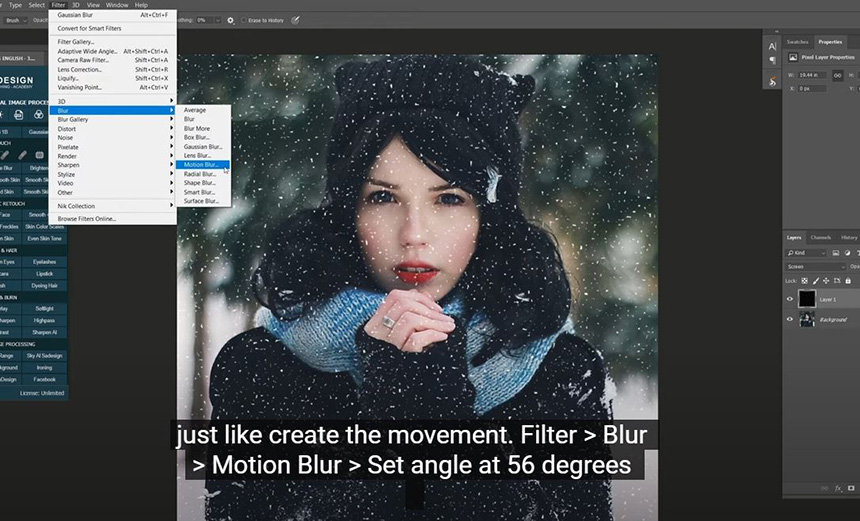
Task: Expand the Blur Gallery submenu
Action: (73, 119)
